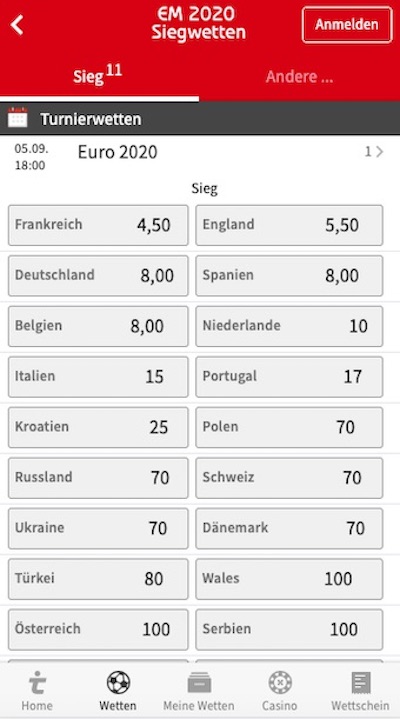Choose Portugal at odds 17

pos(289,376)
